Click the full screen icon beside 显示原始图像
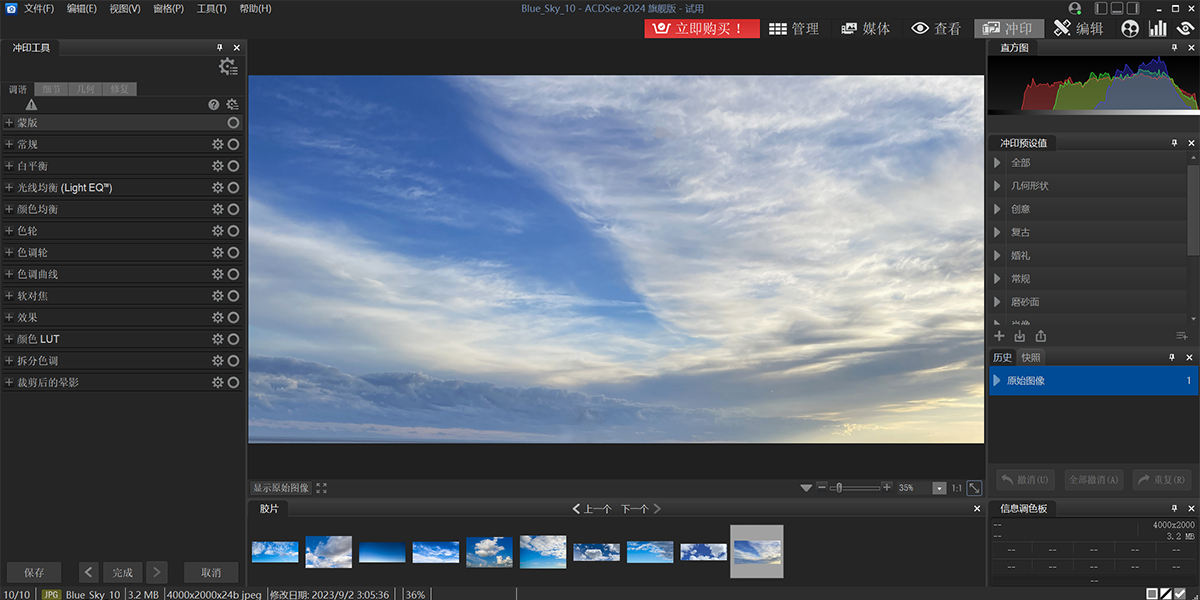The height and width of the screenshot is (600, 1200). pyautogui.click(x=322, y=488)
